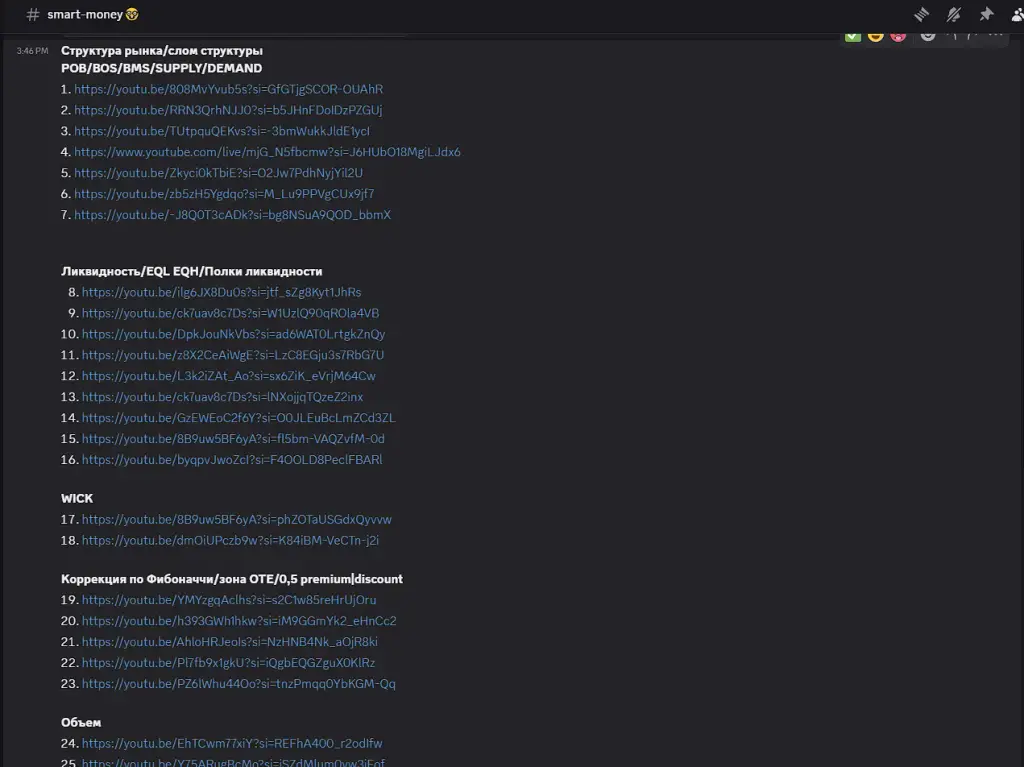The width and height of the screenshot is (1024, 767).
Task: Open link 20 youtu.be/h393GWh1hkw
Action: pos(239,621)
